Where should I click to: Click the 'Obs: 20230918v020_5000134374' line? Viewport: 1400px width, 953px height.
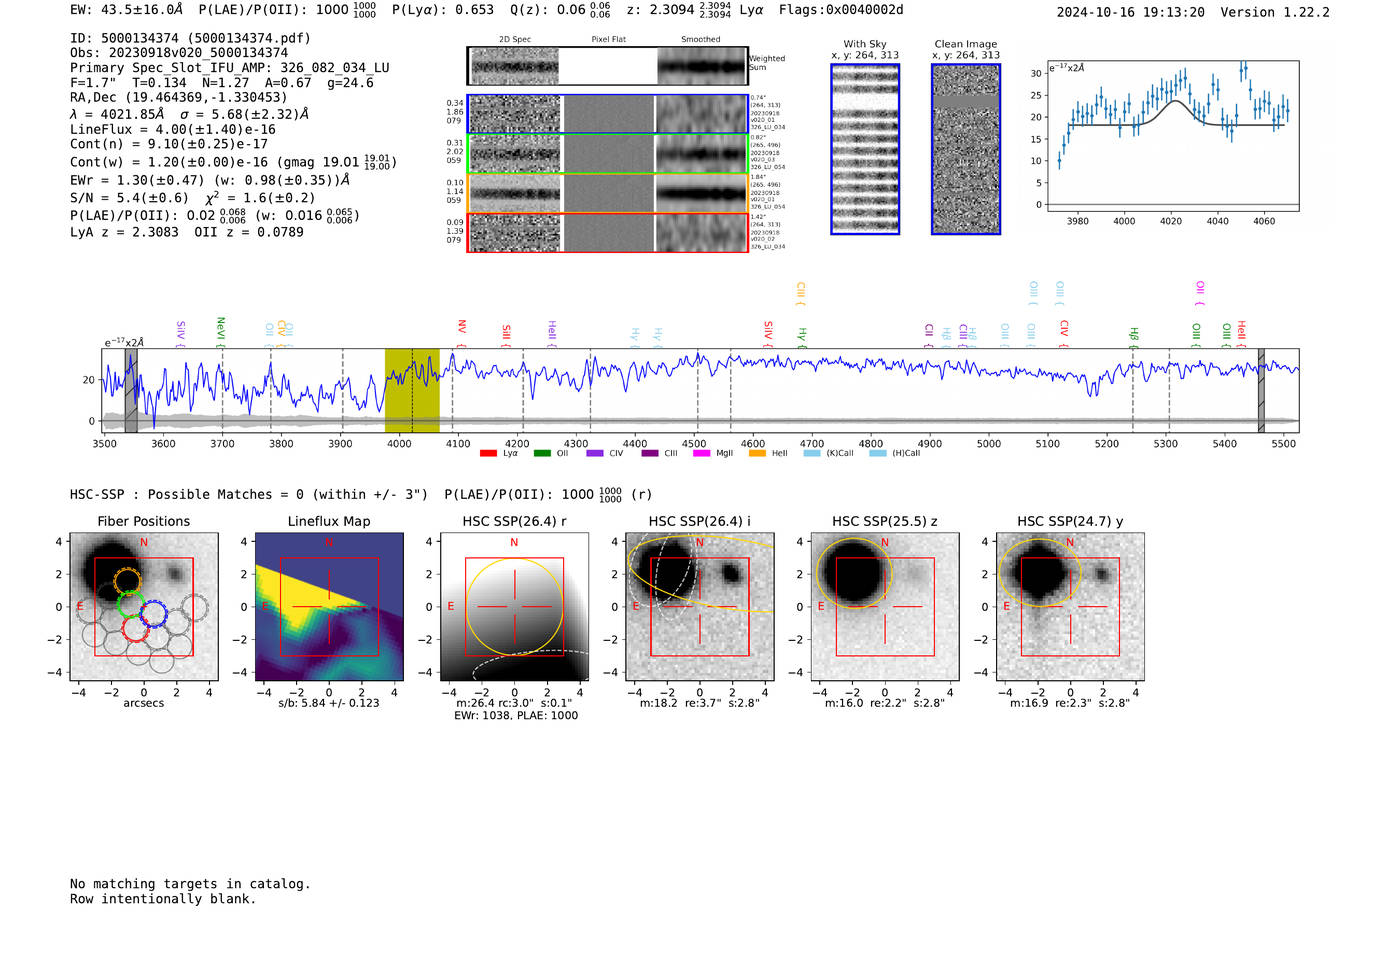click(179, 53)
